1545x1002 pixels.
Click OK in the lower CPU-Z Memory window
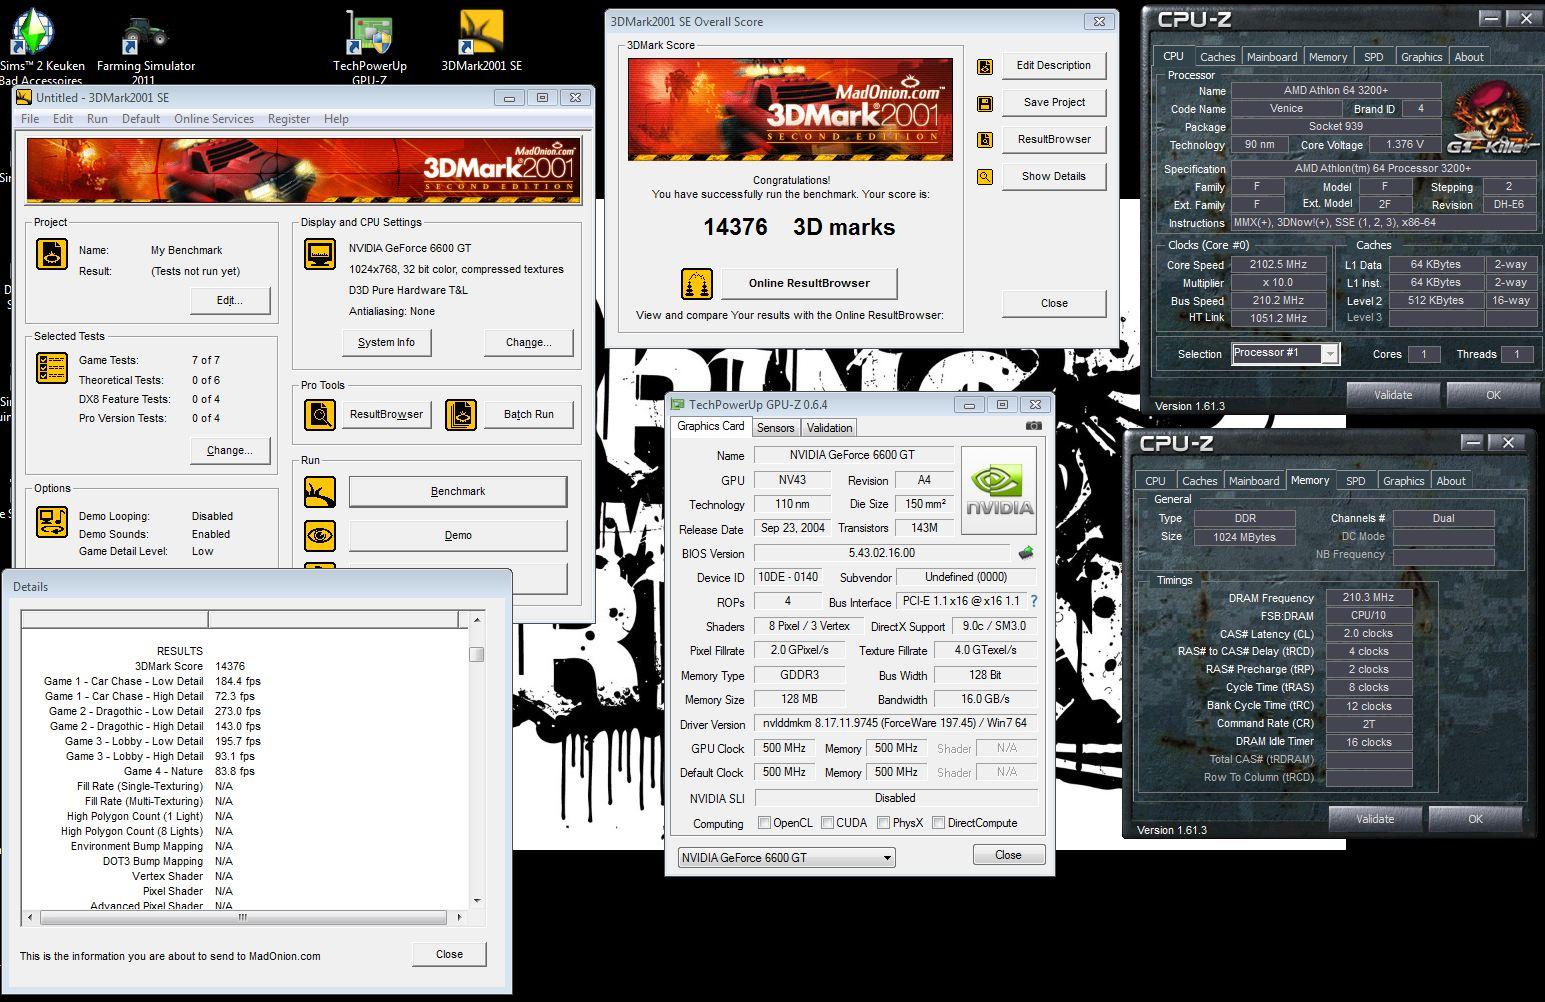(x=1475, y=819)
